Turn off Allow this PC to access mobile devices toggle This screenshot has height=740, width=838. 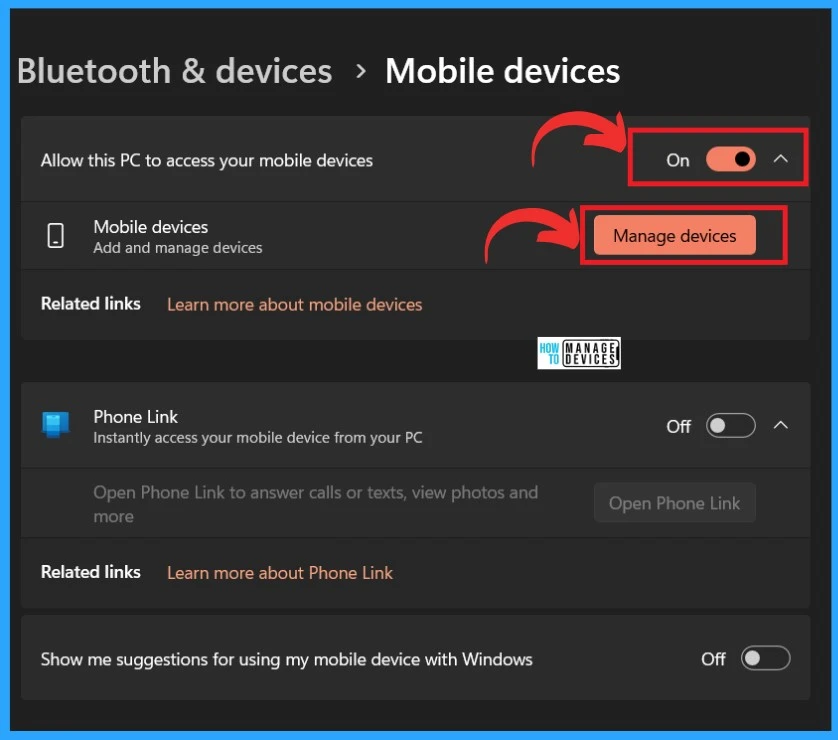point(730,159)
